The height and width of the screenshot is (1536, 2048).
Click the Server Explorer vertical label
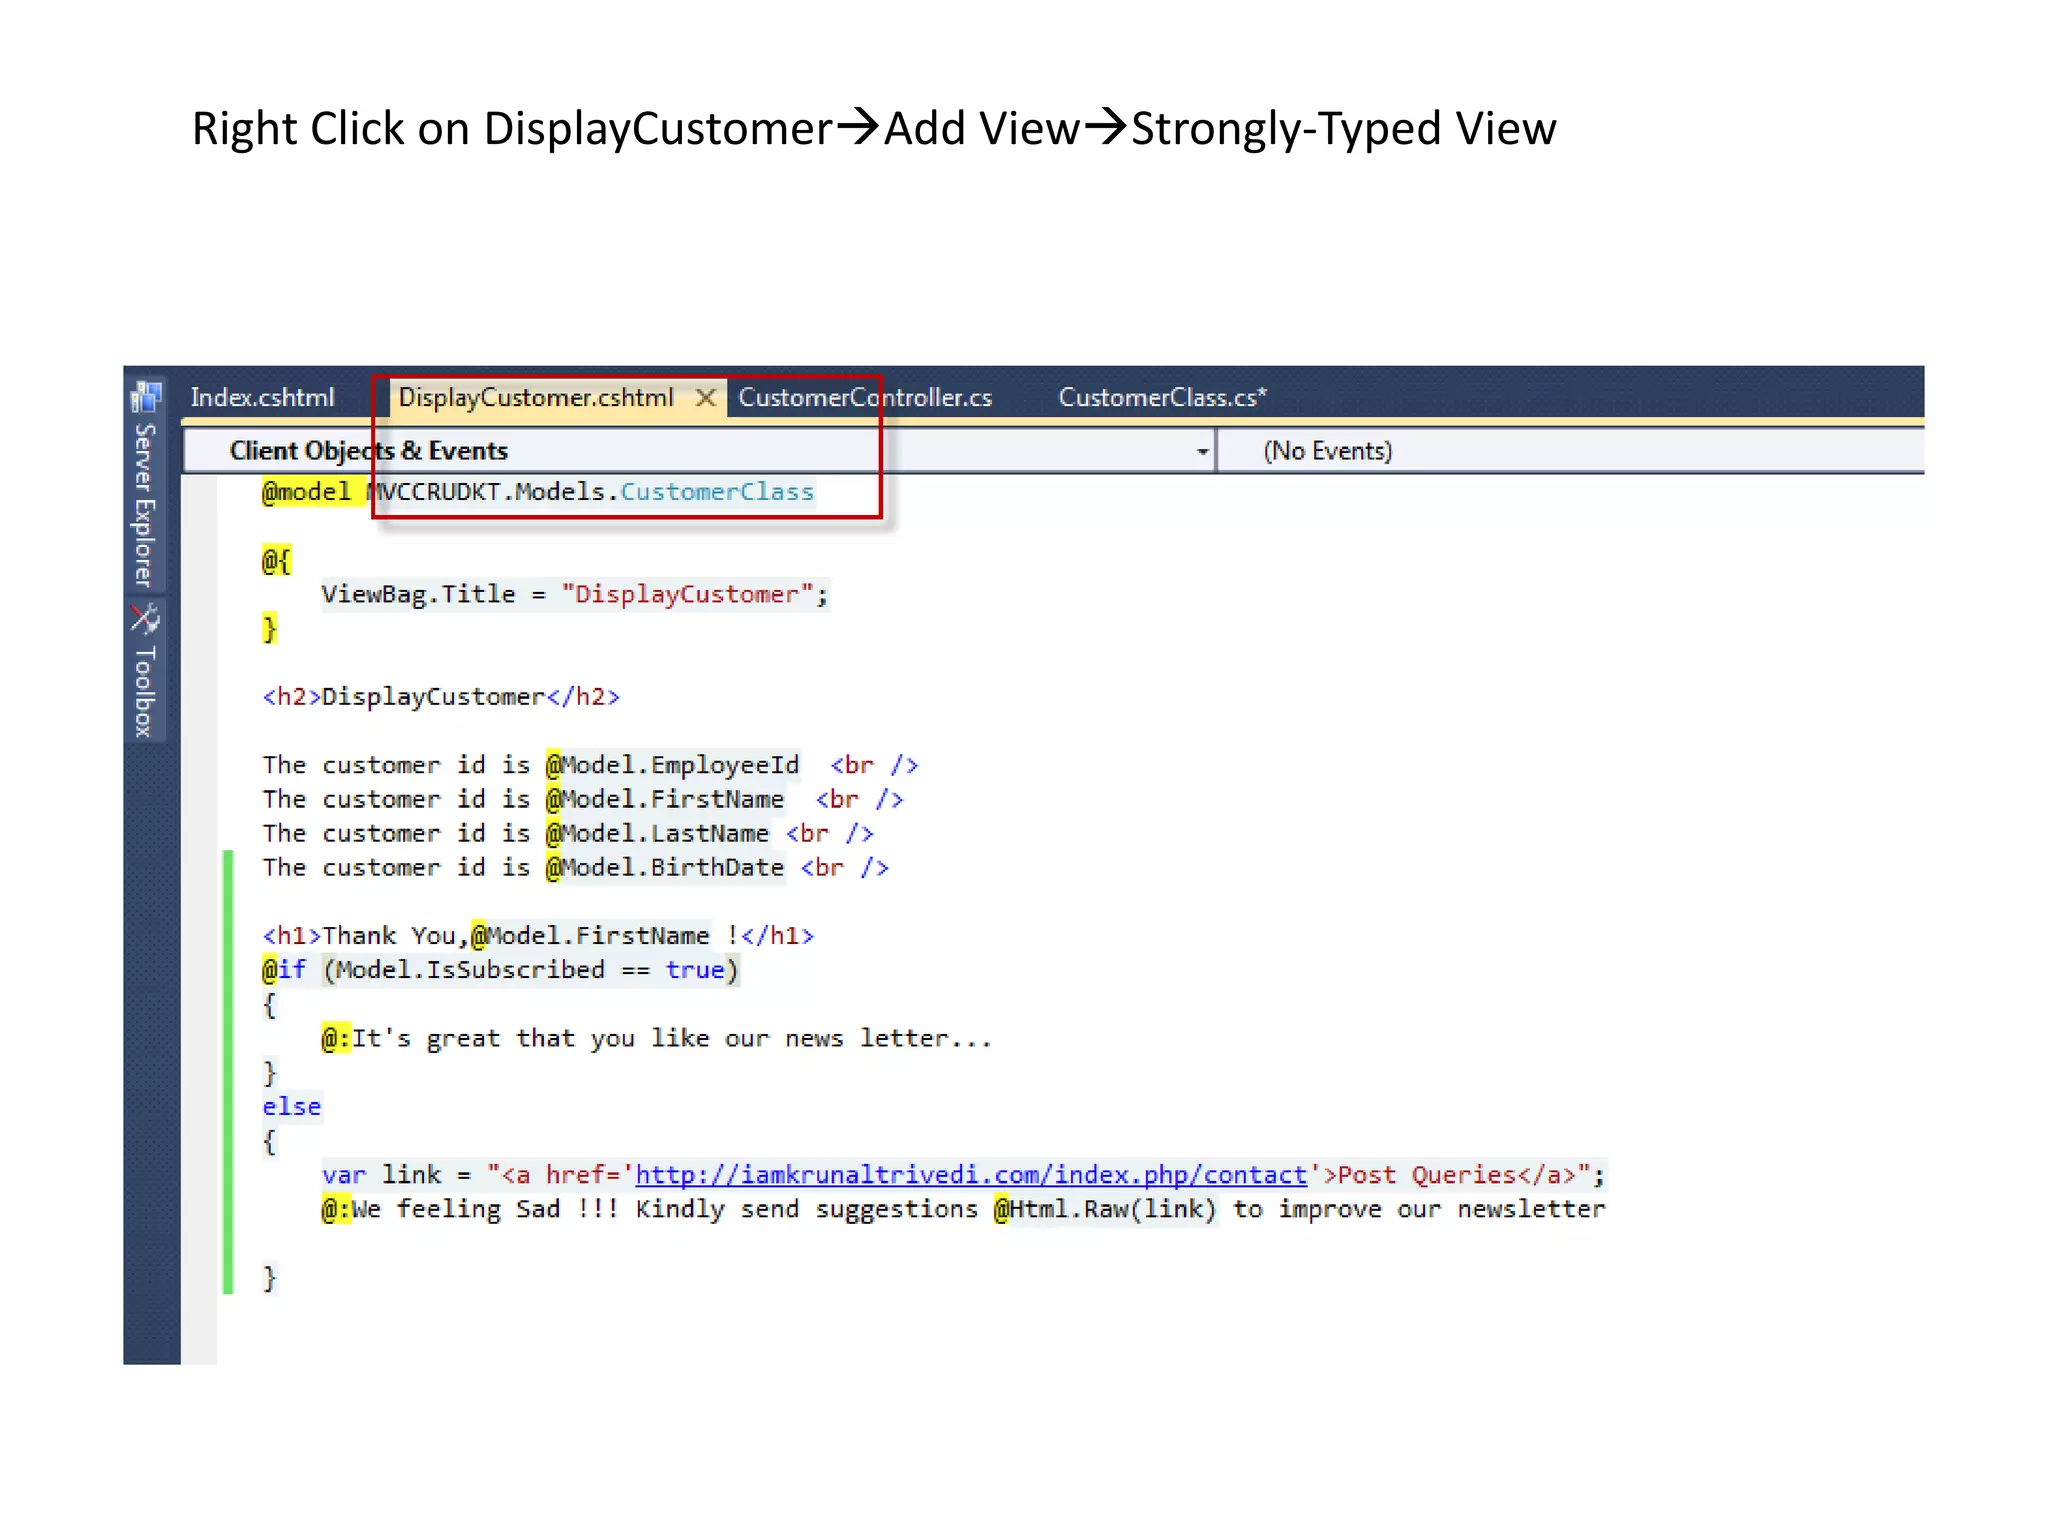point(145,505)
